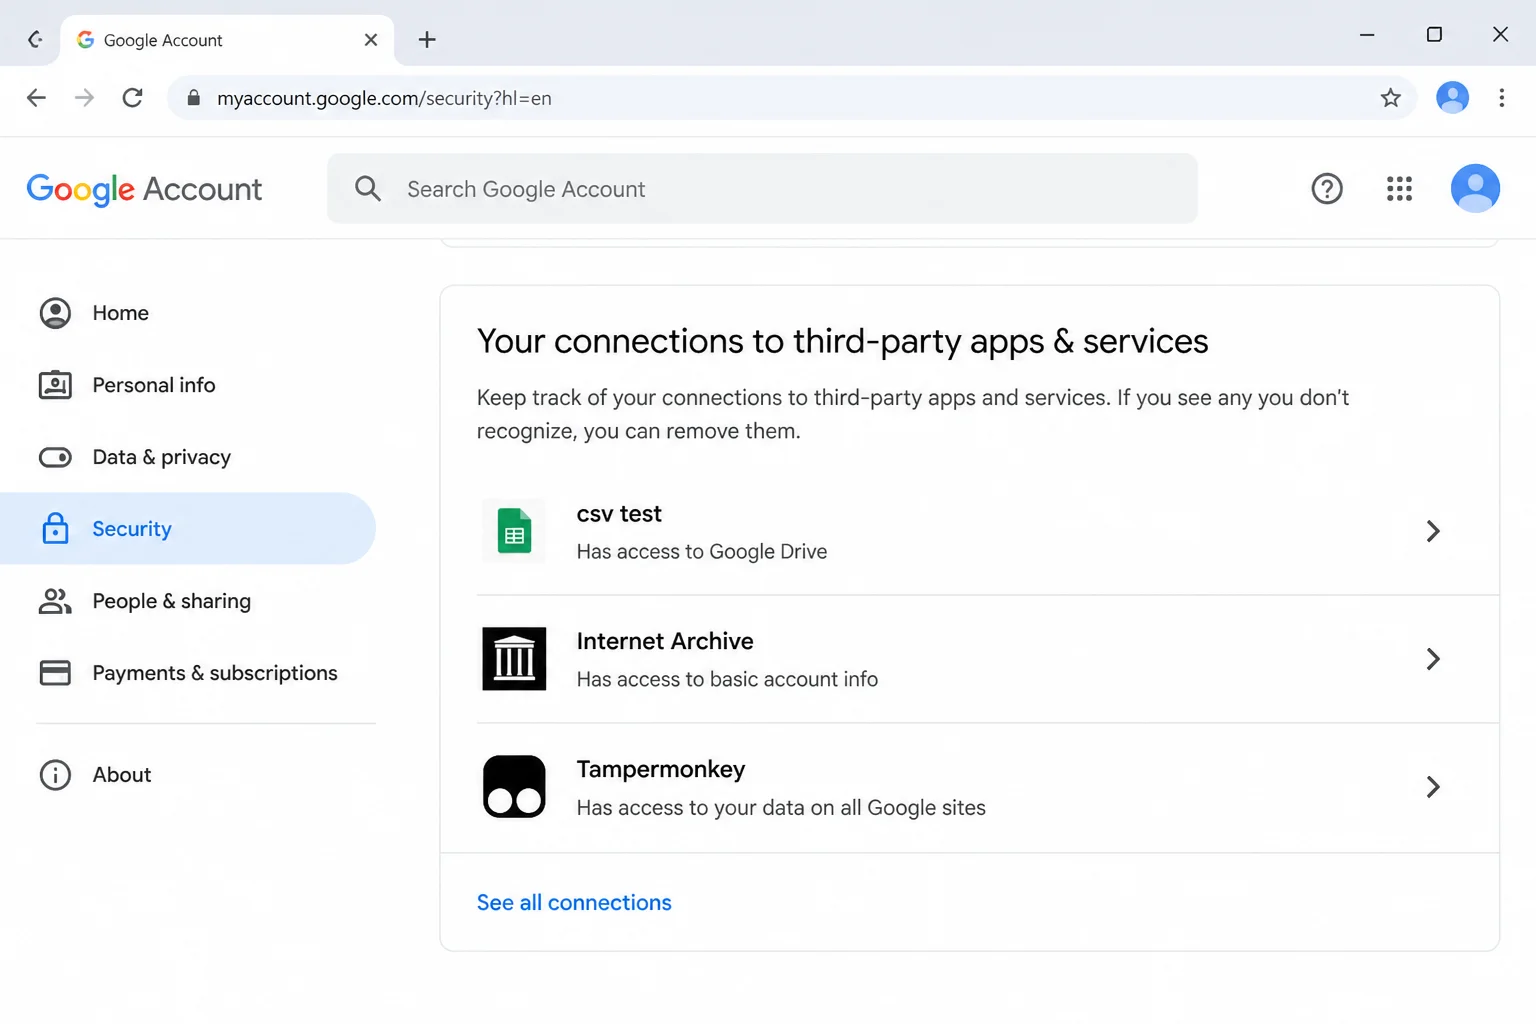Click the Tampermonkey app icon
The height and width of the screenshot is (1024, 1536).
(514, 787)
